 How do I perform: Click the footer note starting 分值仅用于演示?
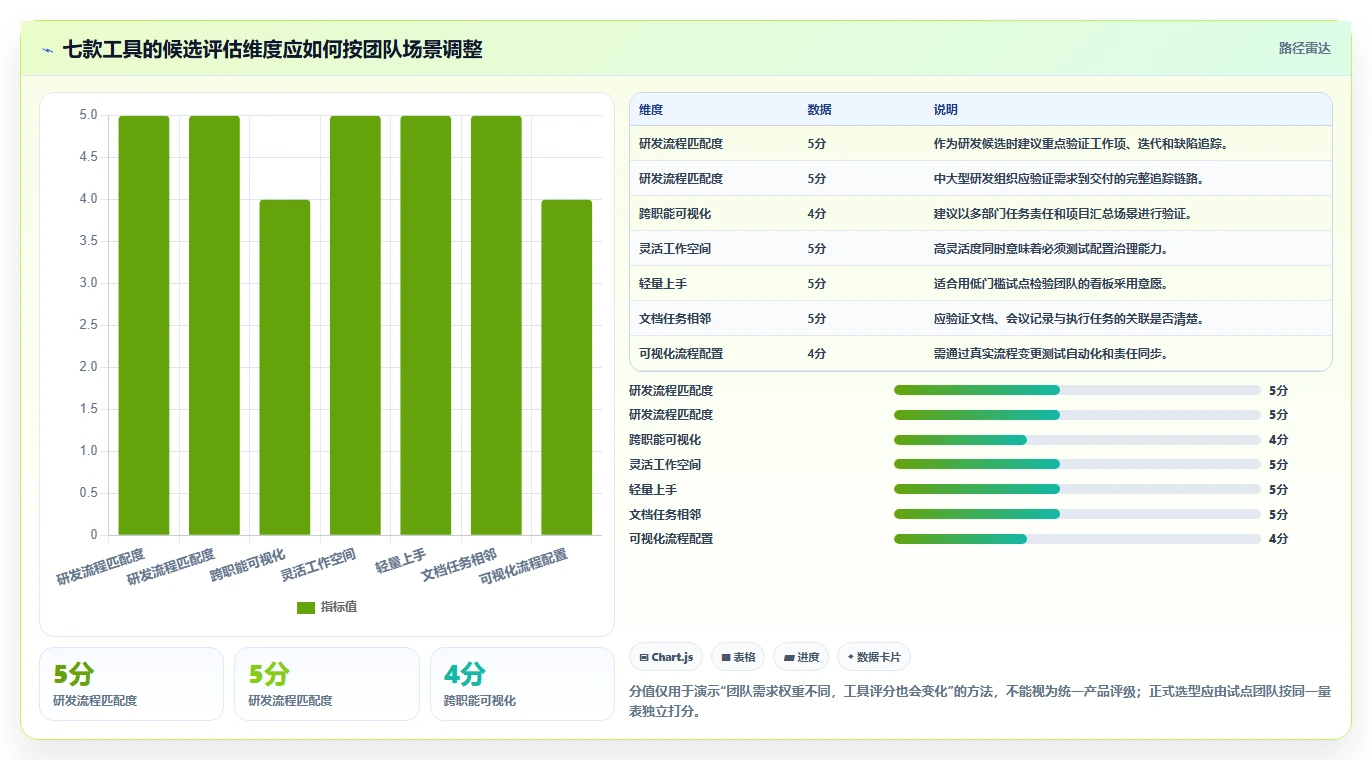980,702
